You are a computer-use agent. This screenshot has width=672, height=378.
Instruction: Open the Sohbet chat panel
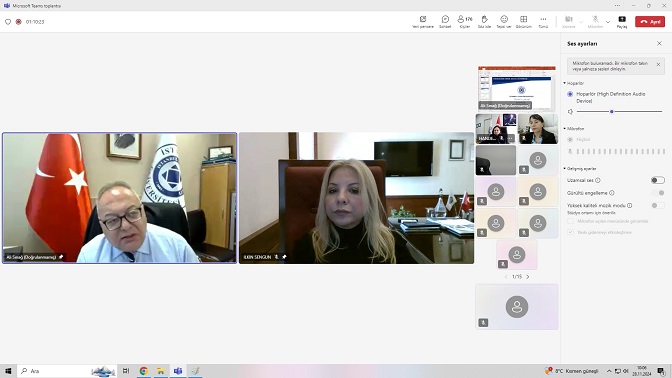click(x=445, y=21)
